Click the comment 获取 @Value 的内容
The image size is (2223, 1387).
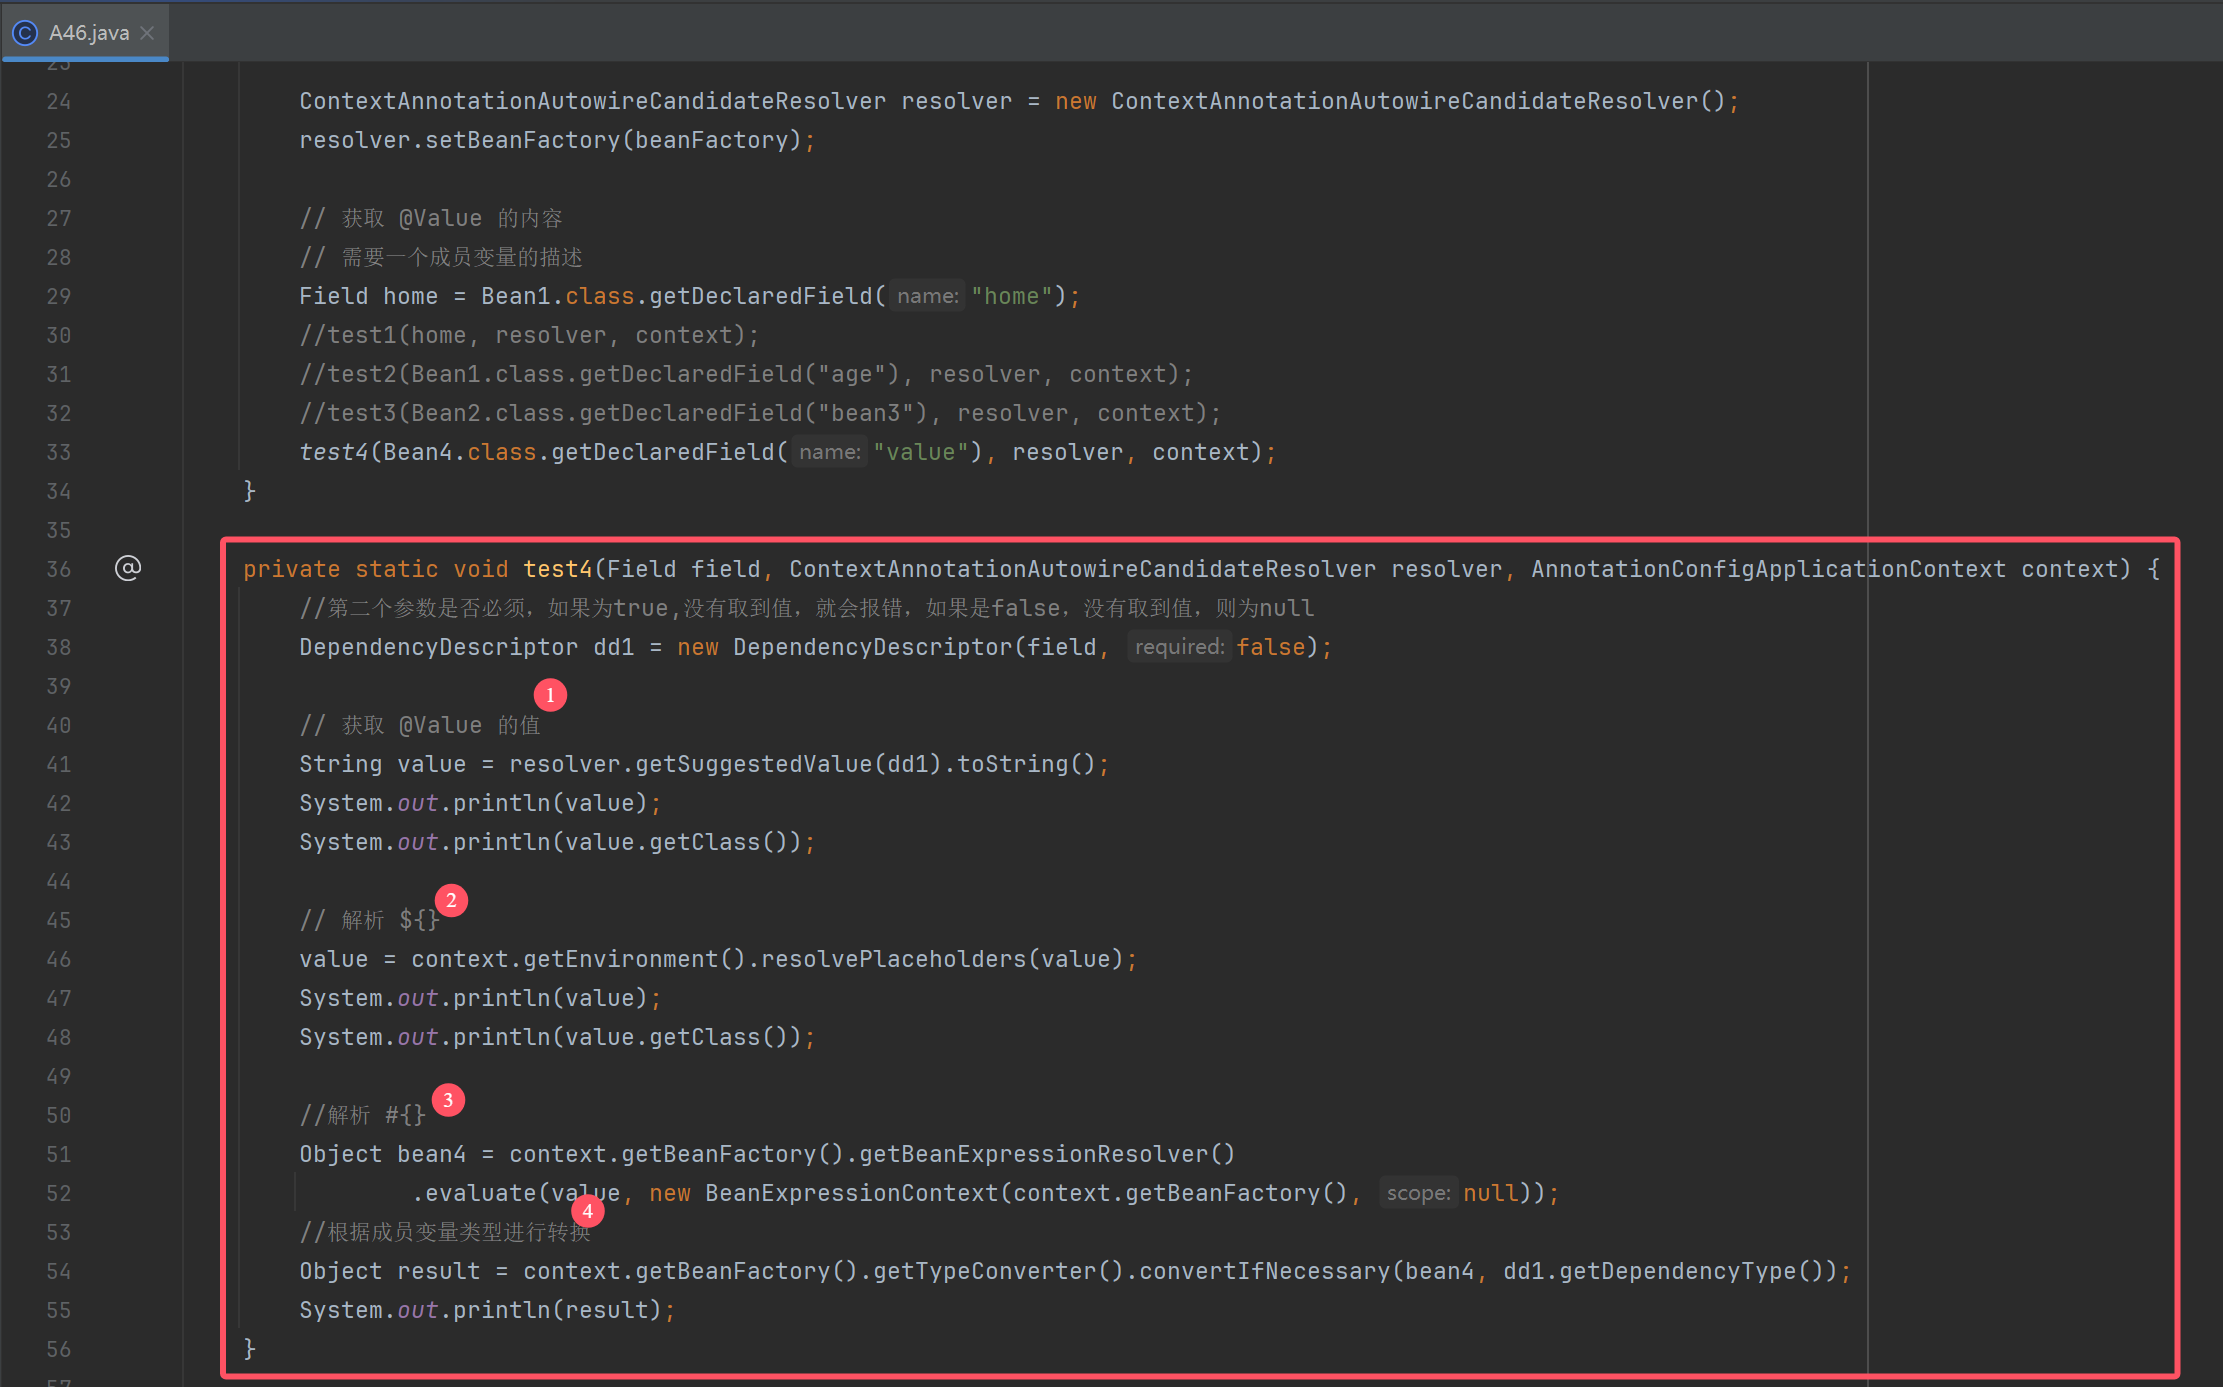pyautogui.click(x=431, y=218)
